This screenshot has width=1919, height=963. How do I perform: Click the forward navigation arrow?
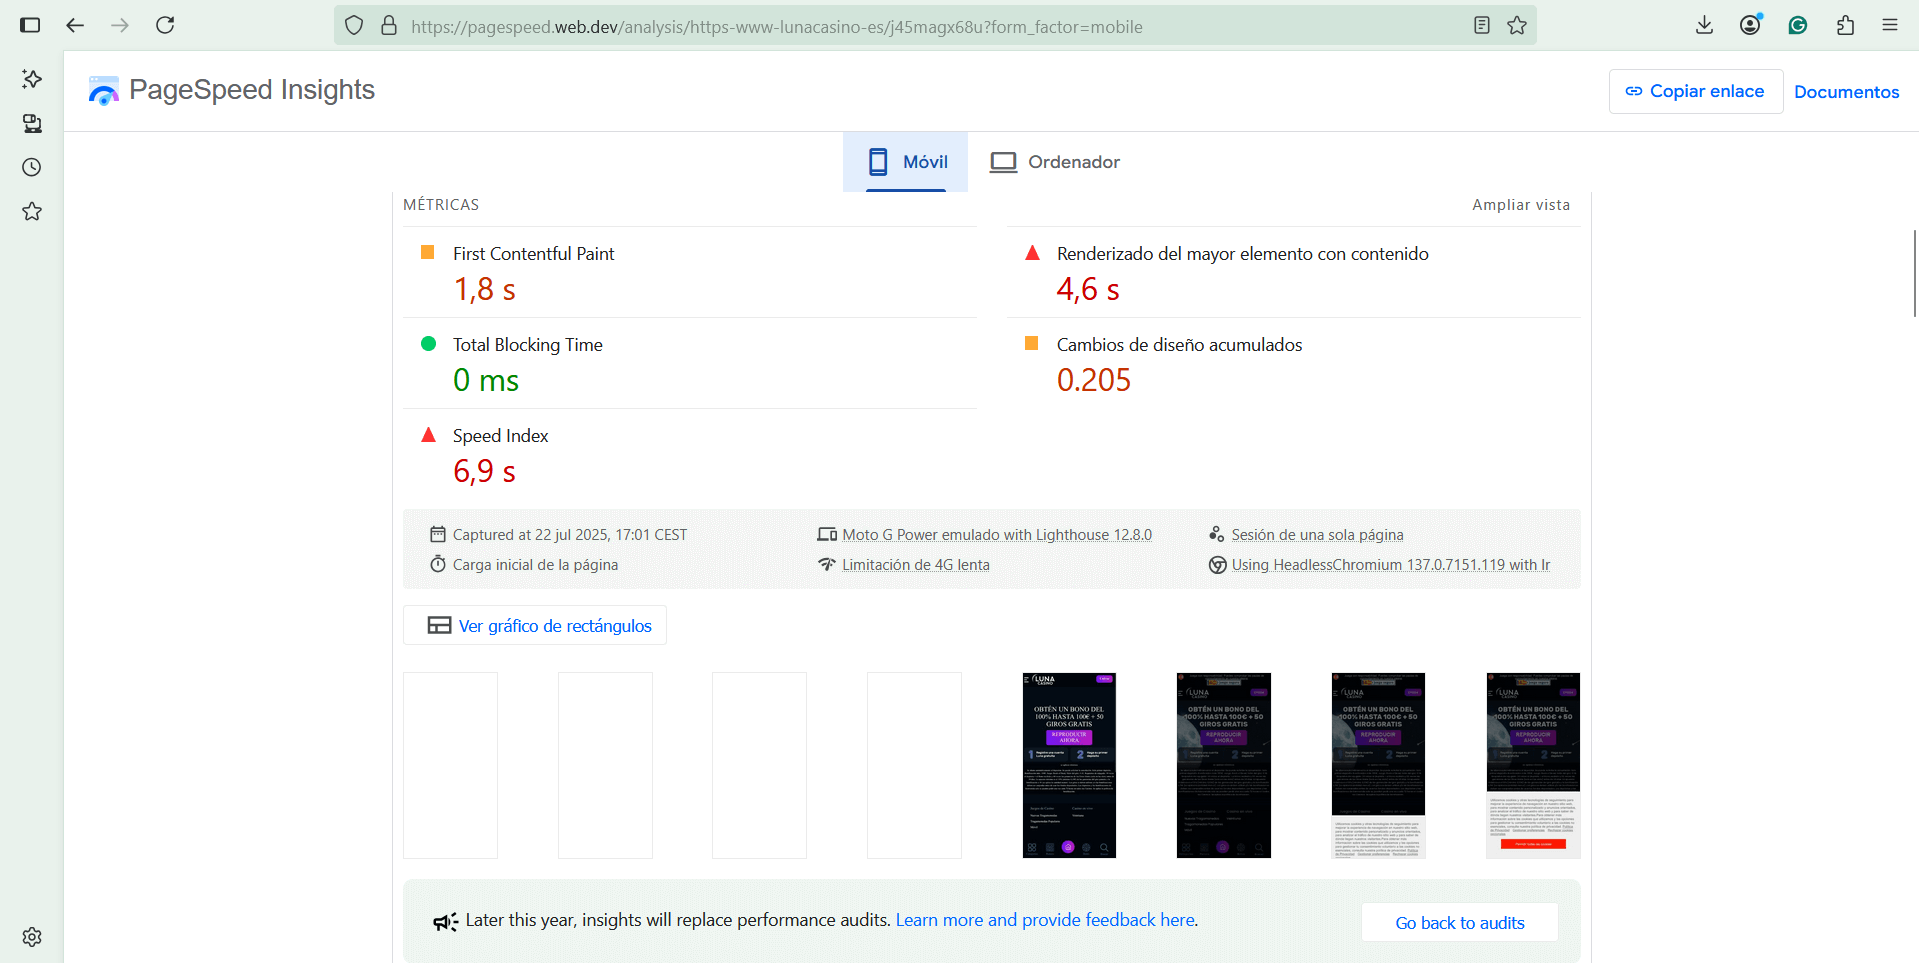pyautogui.click(x=120, y=25)
